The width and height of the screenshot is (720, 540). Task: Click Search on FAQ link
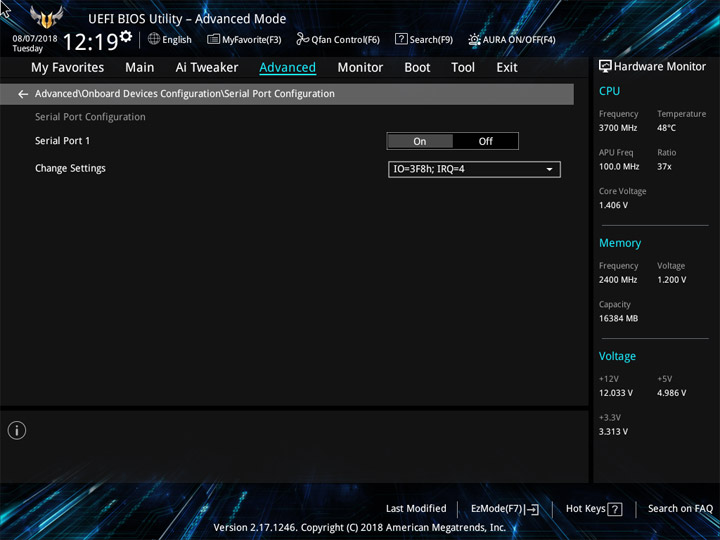point(680,508)
